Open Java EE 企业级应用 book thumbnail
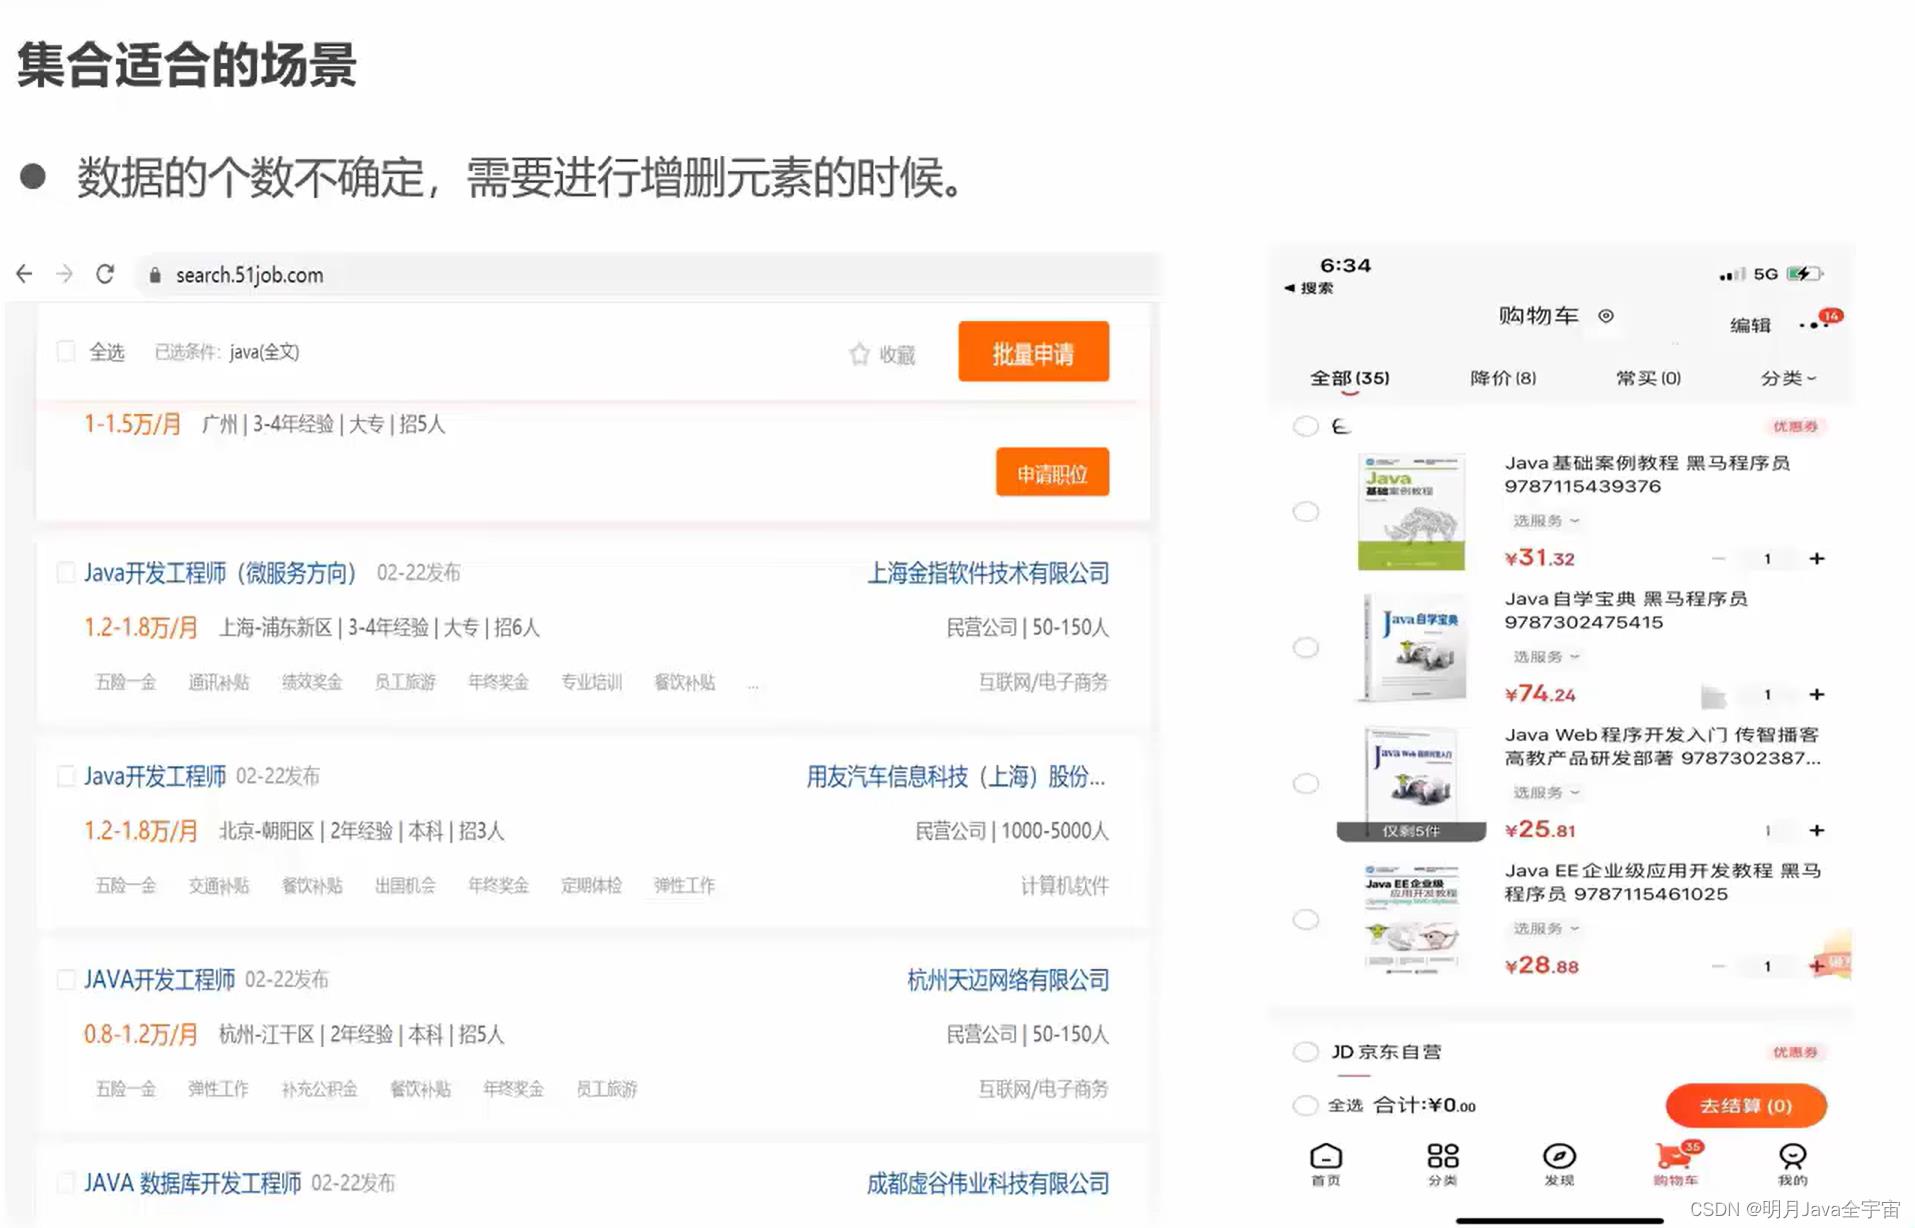1915x1228 pixels. pos(1411,920)
